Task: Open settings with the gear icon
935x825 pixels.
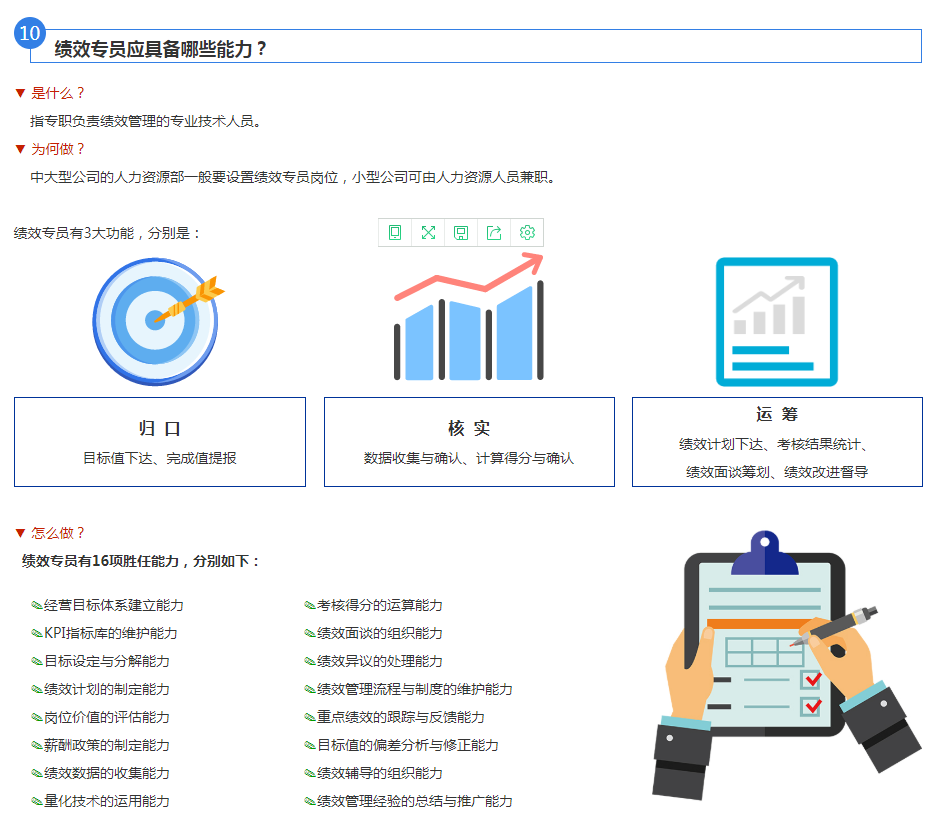Action: [x=527, y=233]
